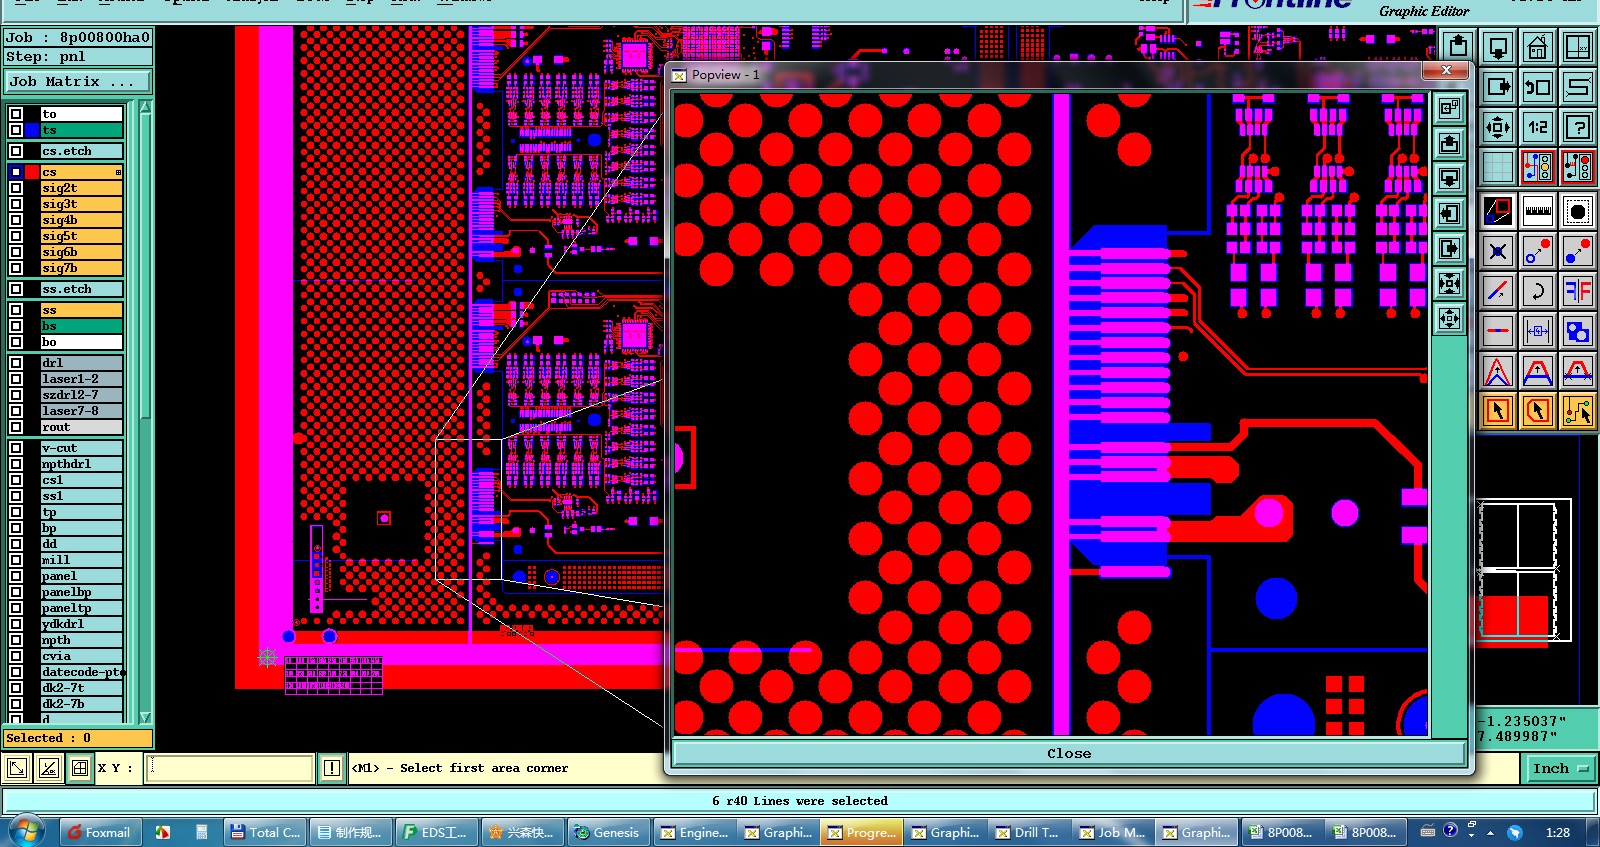Click the red traffic light net icon

[1578, 167]
